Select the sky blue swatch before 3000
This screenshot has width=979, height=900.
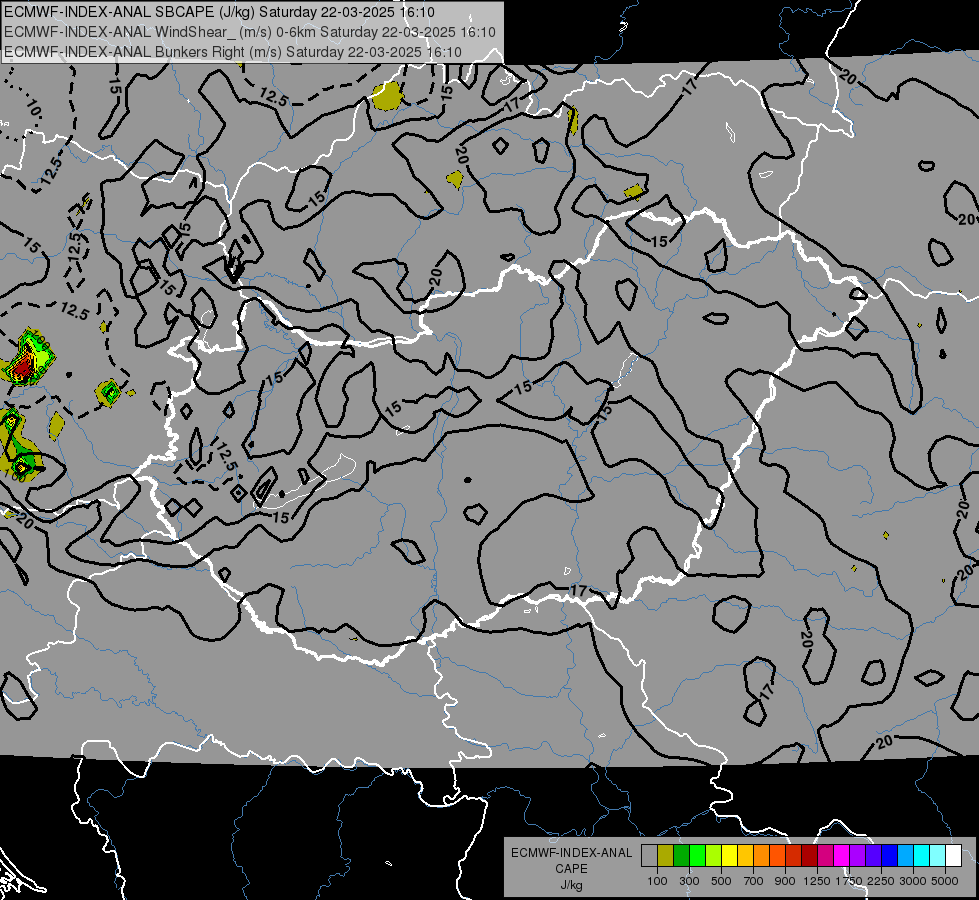click(x=906, y=855)
